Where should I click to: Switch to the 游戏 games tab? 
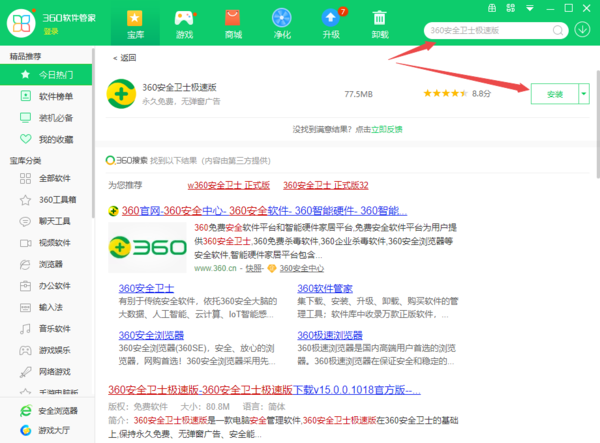click(184, 22)
